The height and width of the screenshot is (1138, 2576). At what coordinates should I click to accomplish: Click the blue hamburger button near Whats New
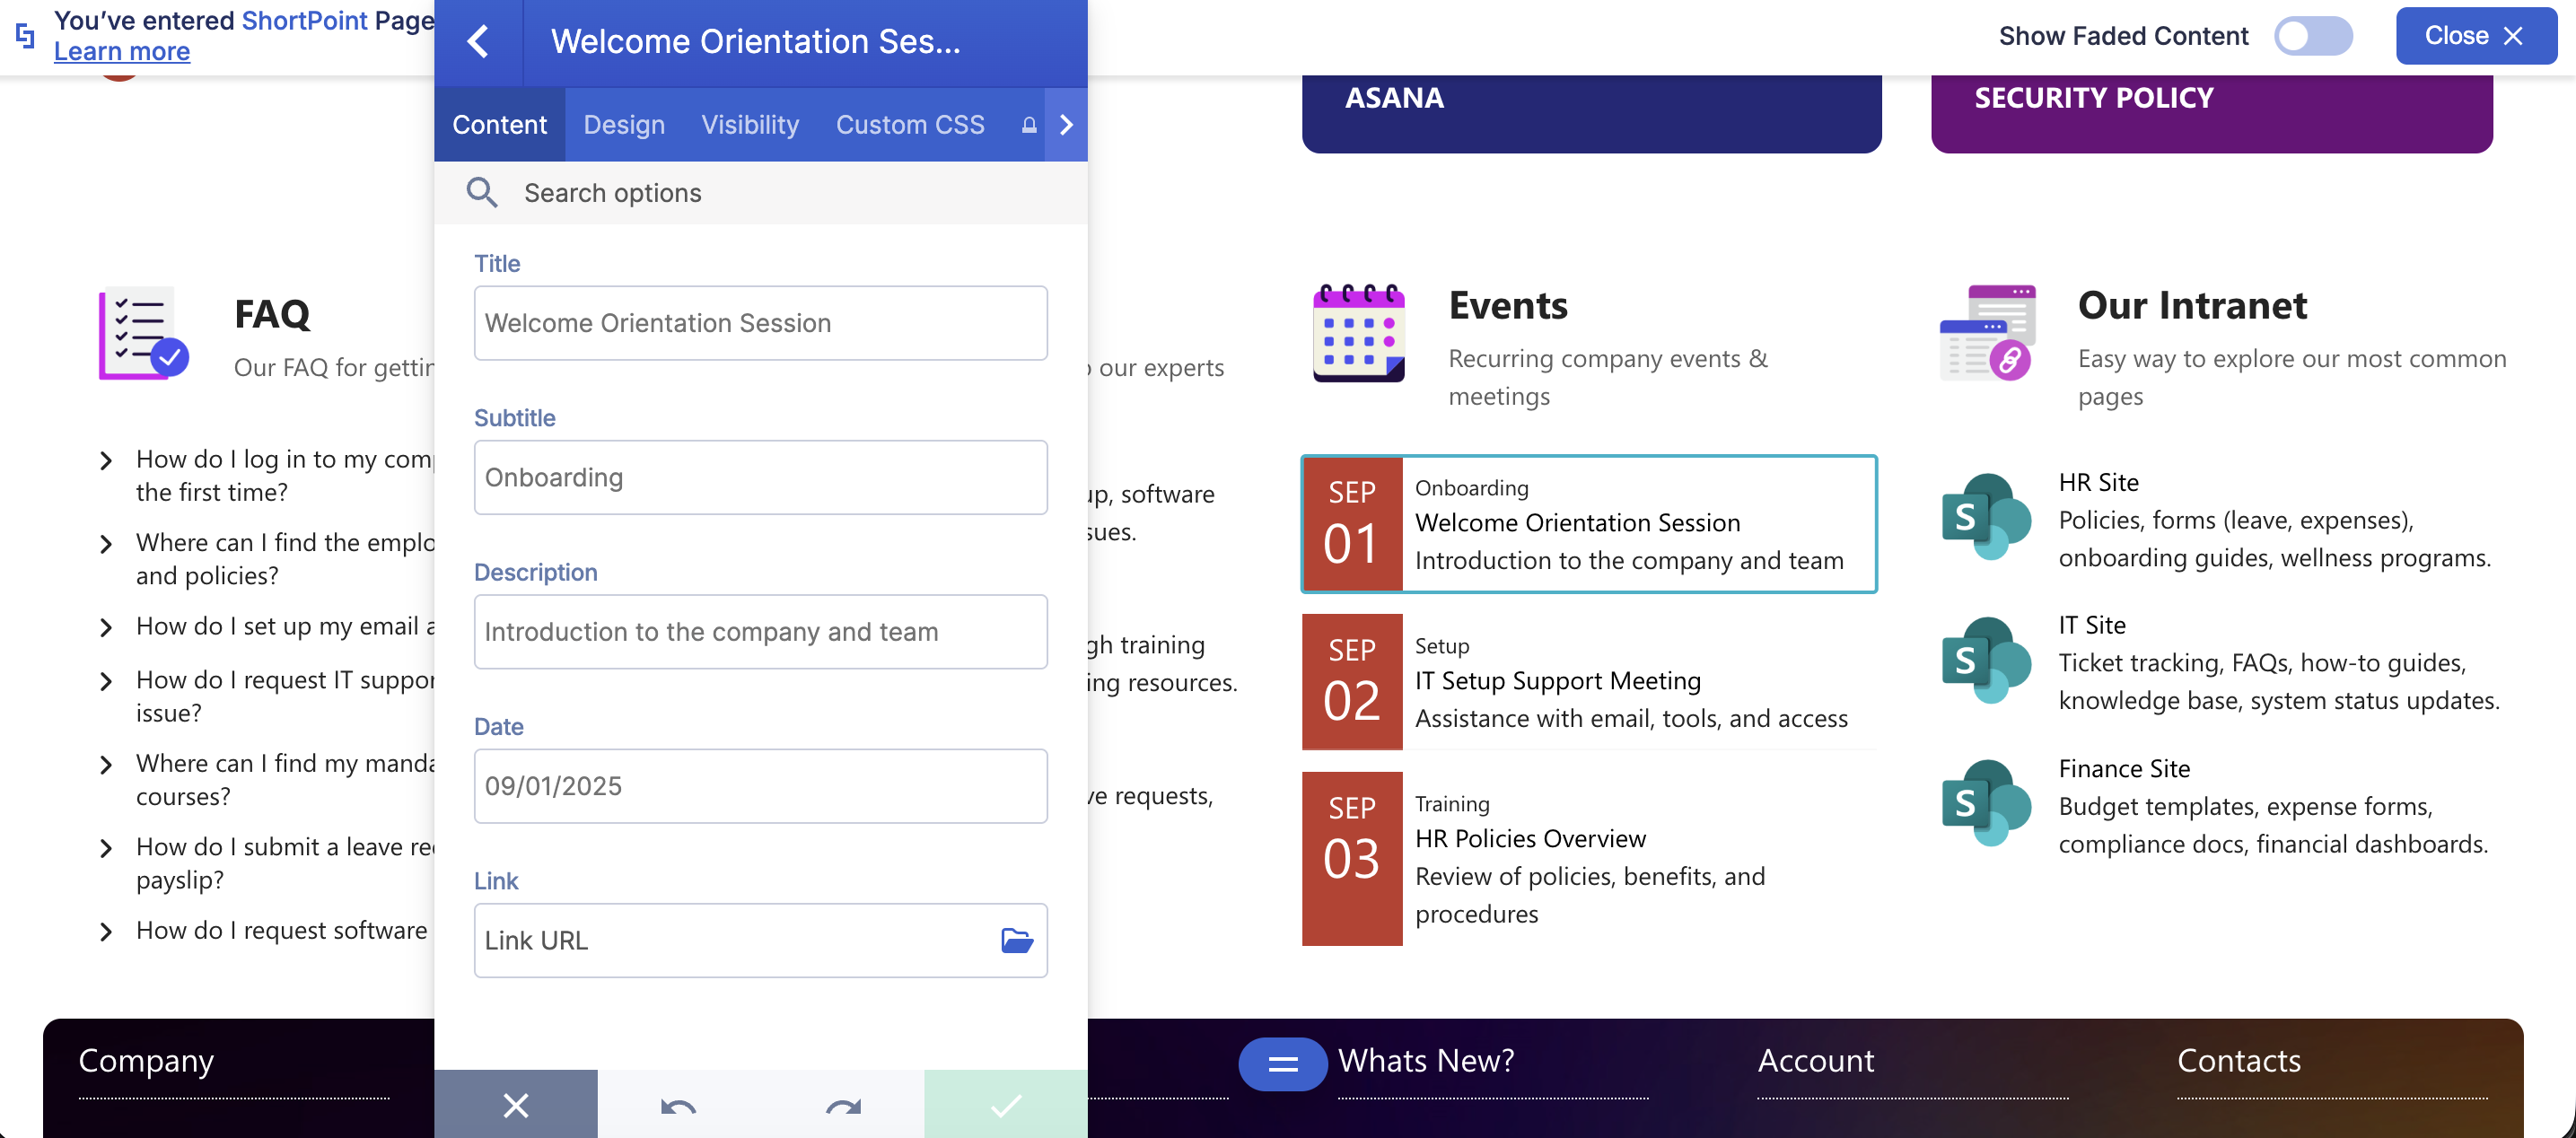1282,1063
